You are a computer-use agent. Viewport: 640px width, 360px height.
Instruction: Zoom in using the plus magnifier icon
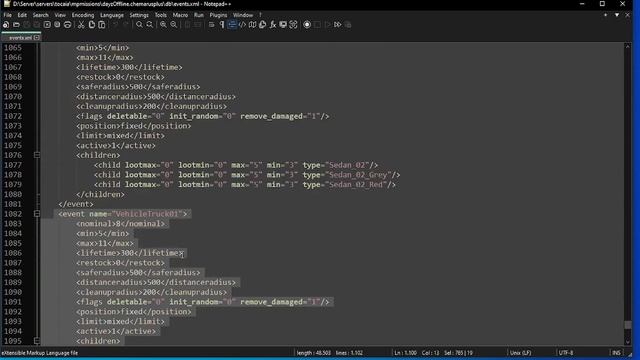click(x=163, y=25)
